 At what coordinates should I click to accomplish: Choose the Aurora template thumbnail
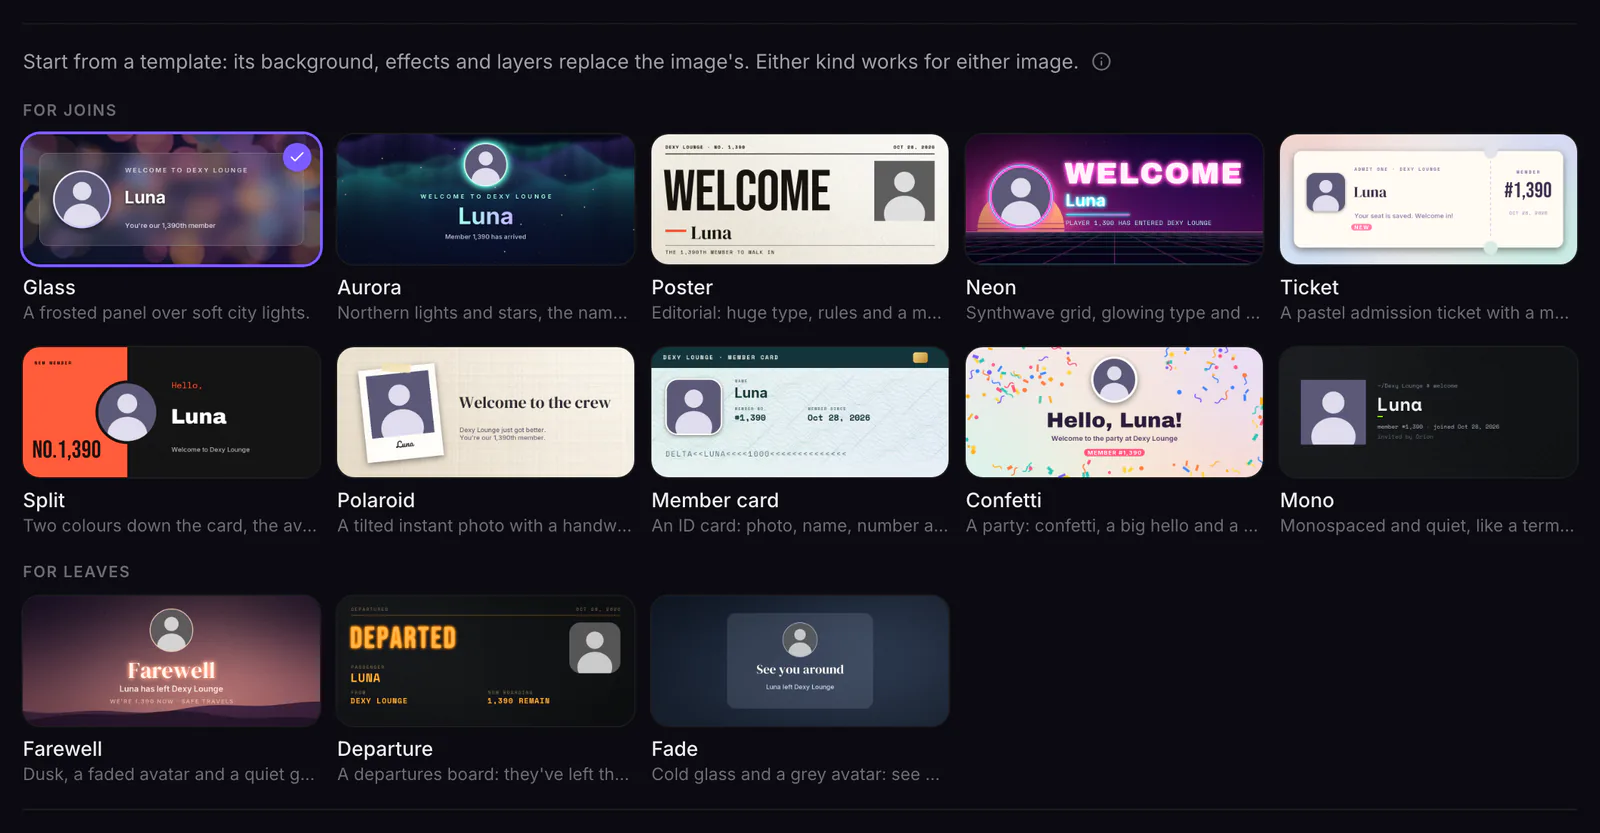pyautogui.click(x=486, y=199)
